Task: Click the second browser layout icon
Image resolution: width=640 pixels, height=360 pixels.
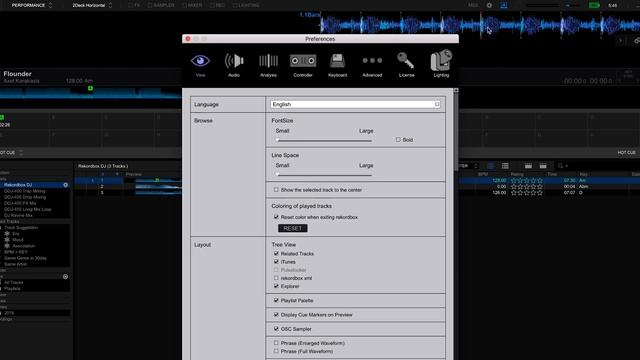Action: pyautogui.click(x=543, y=166)
